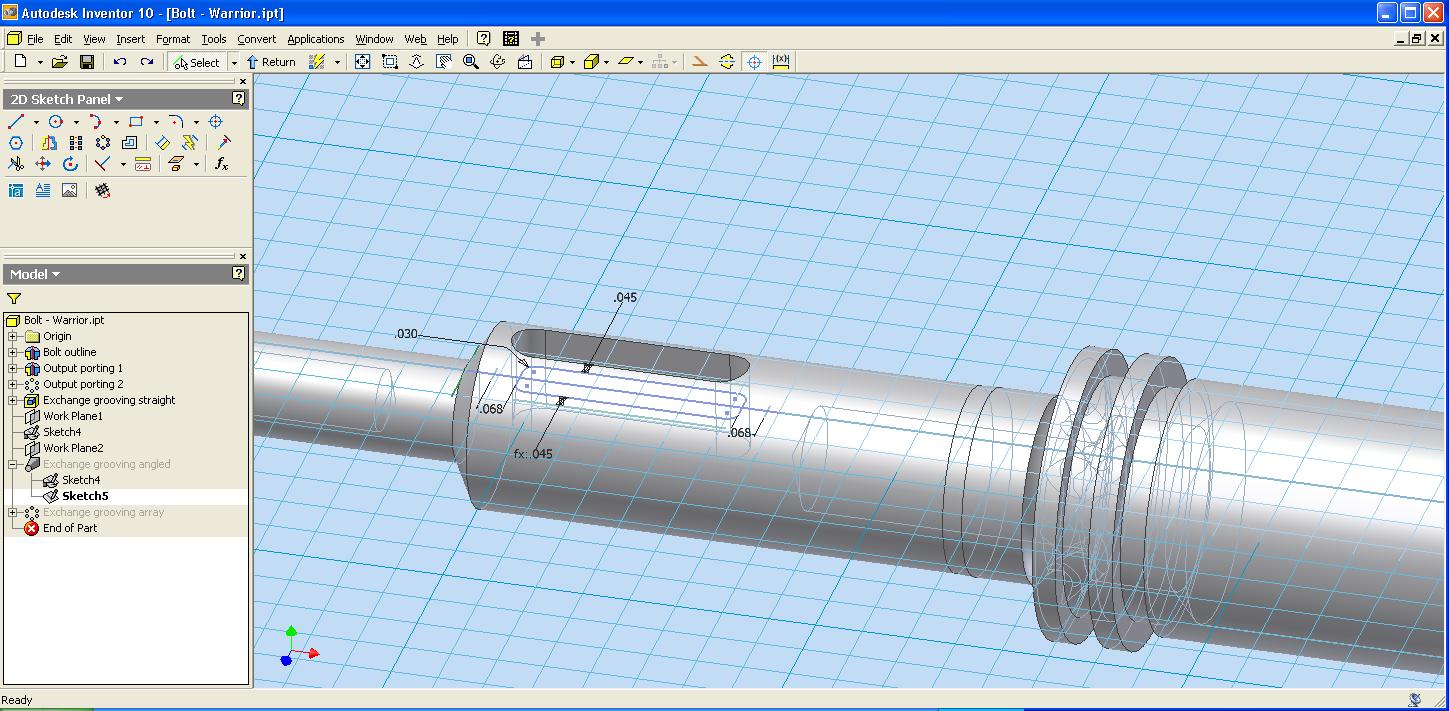Open the Applications menu
The width and height of the screenshot is (1449, 711).
point(316,39)
